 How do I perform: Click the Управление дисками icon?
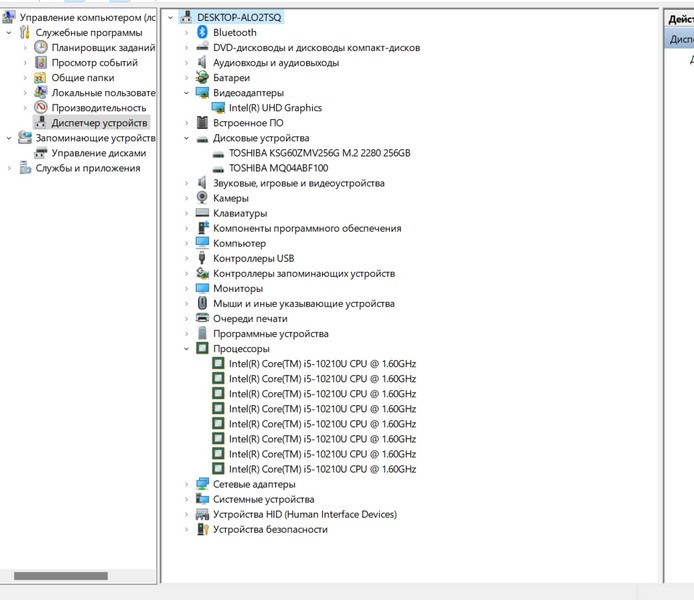[x=41, y=153]
